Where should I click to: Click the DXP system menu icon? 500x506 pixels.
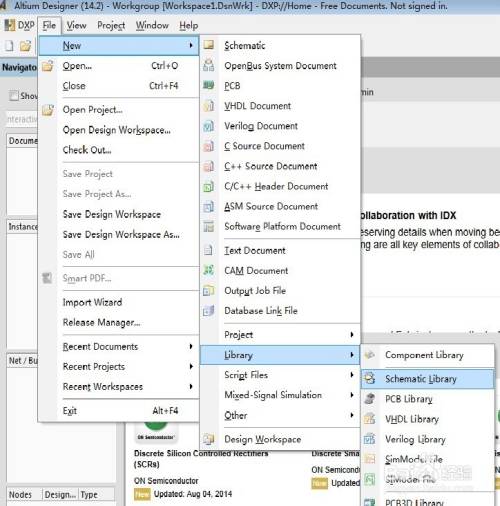click(x=10, y=25)
